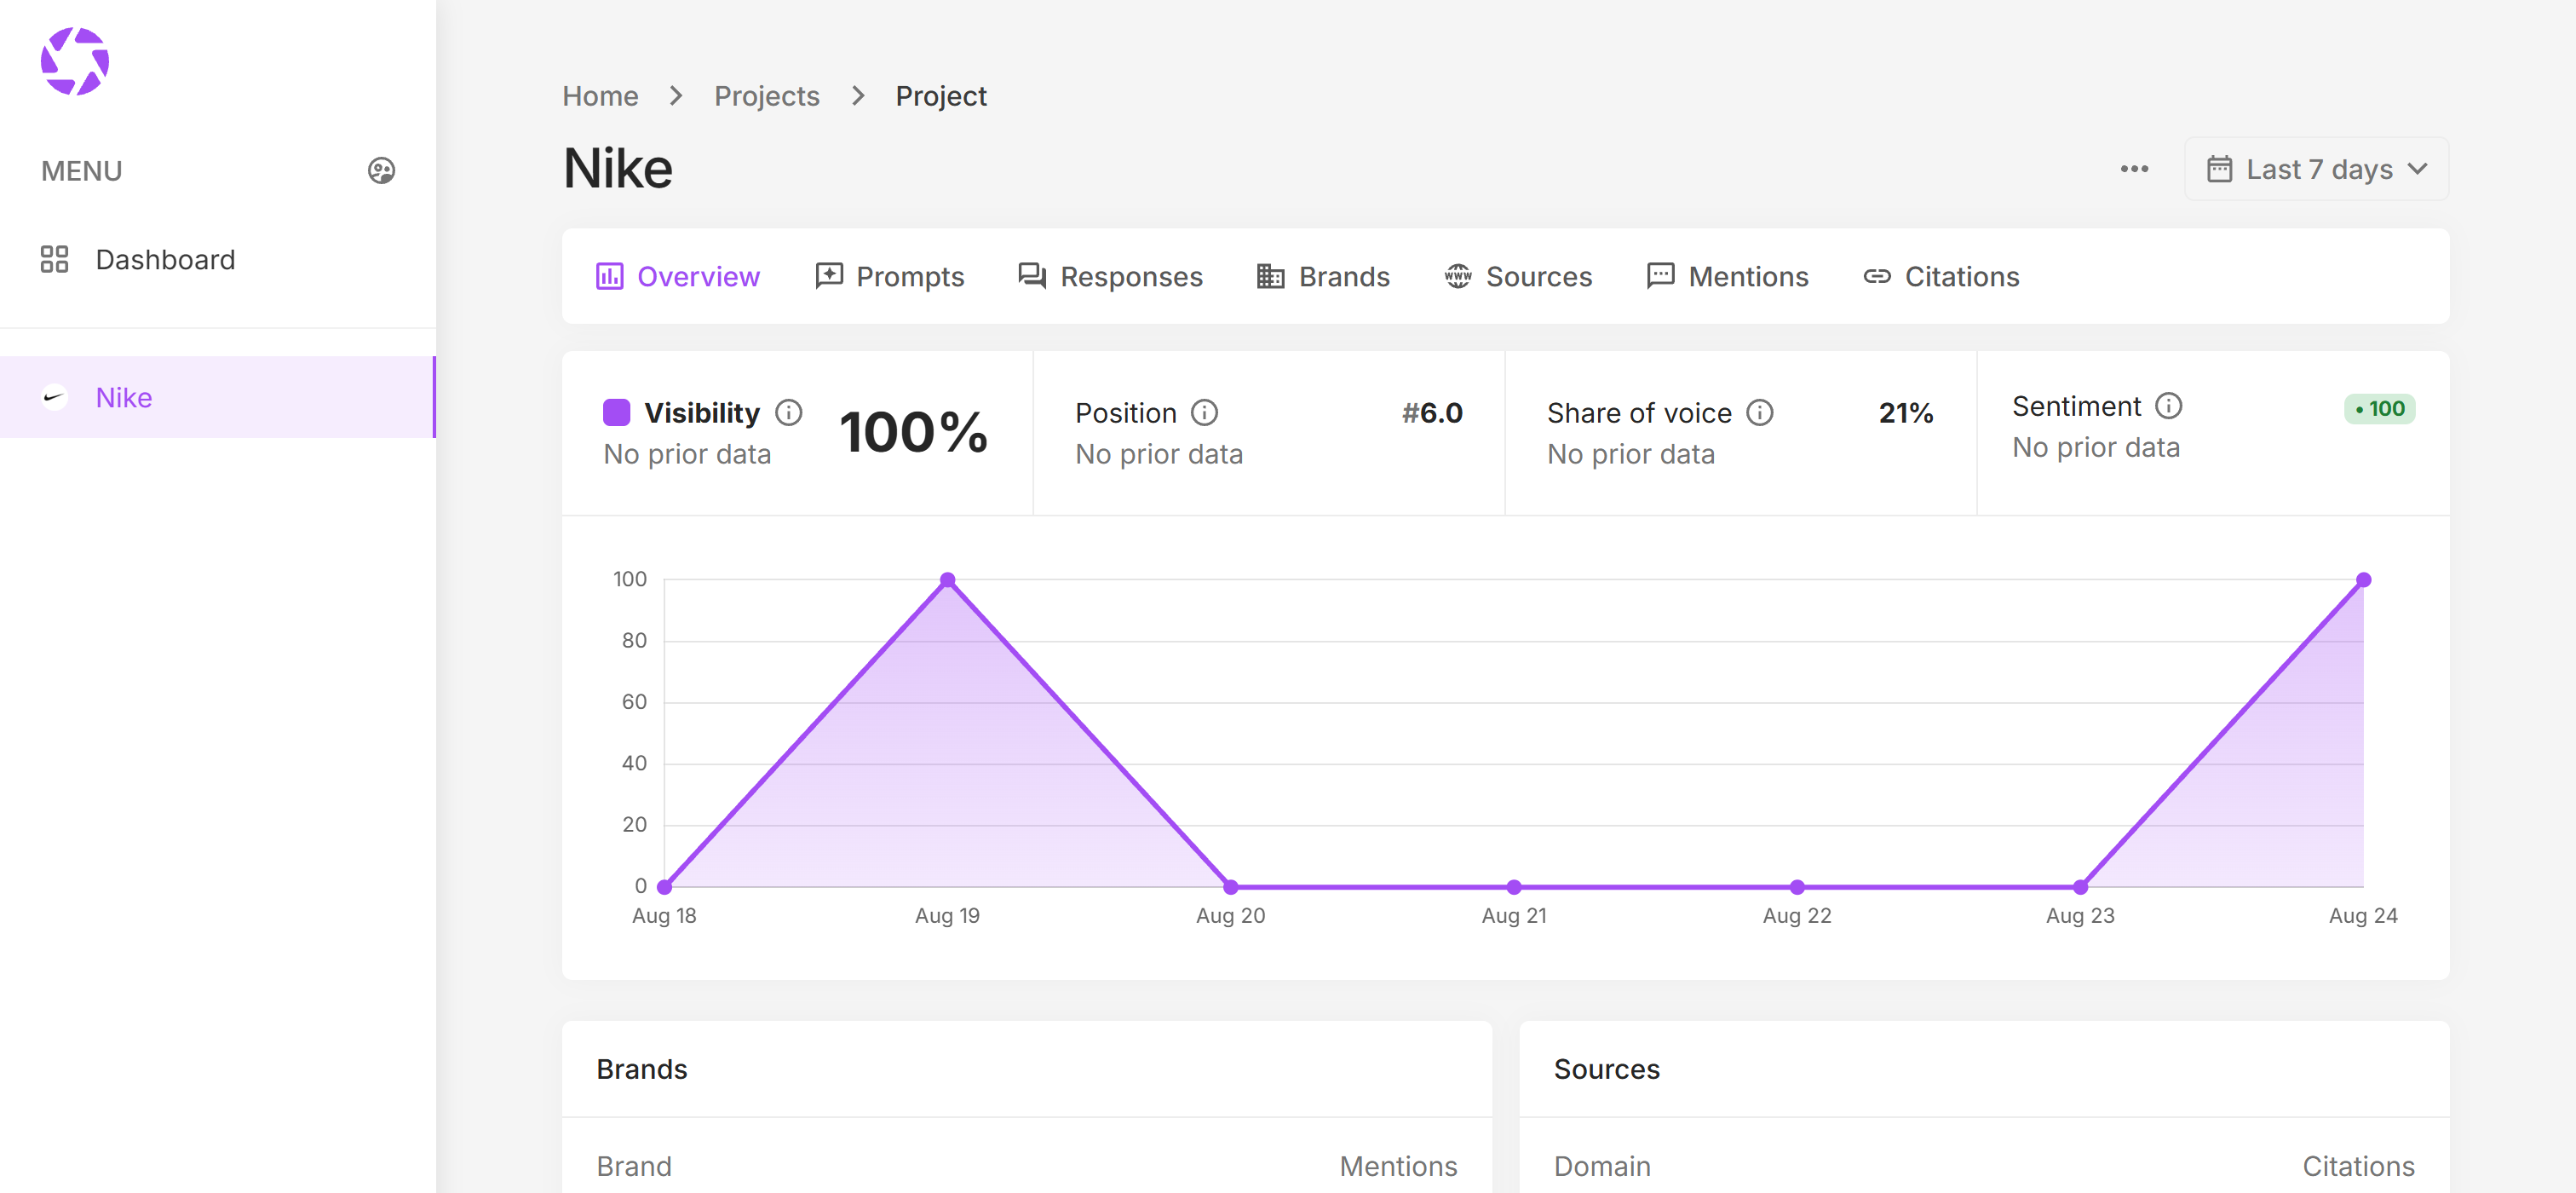The height and width of the screenshot is (1193, 2576).
Task: Click the Aug 23 chart data point
Action: coord(2081,887)
